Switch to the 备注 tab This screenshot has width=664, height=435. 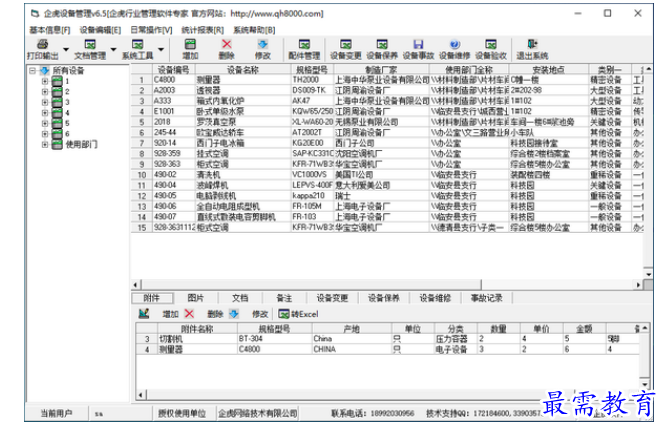pyautogui.click(x=284, y=298)
